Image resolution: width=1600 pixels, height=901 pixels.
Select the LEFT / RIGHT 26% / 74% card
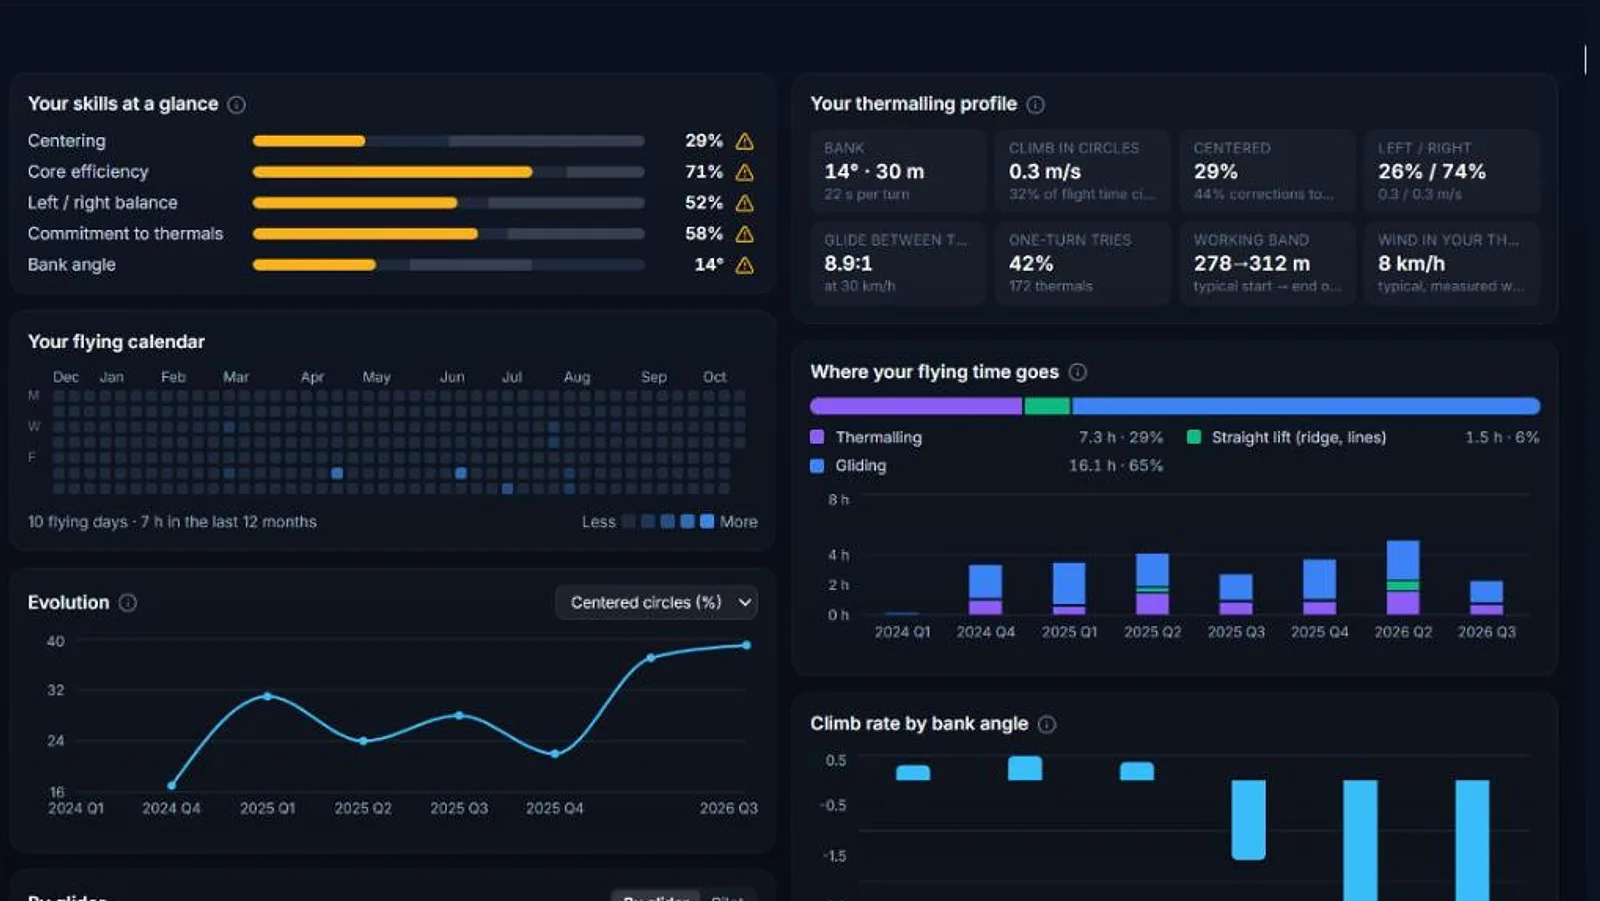(x=1451, y=171)
